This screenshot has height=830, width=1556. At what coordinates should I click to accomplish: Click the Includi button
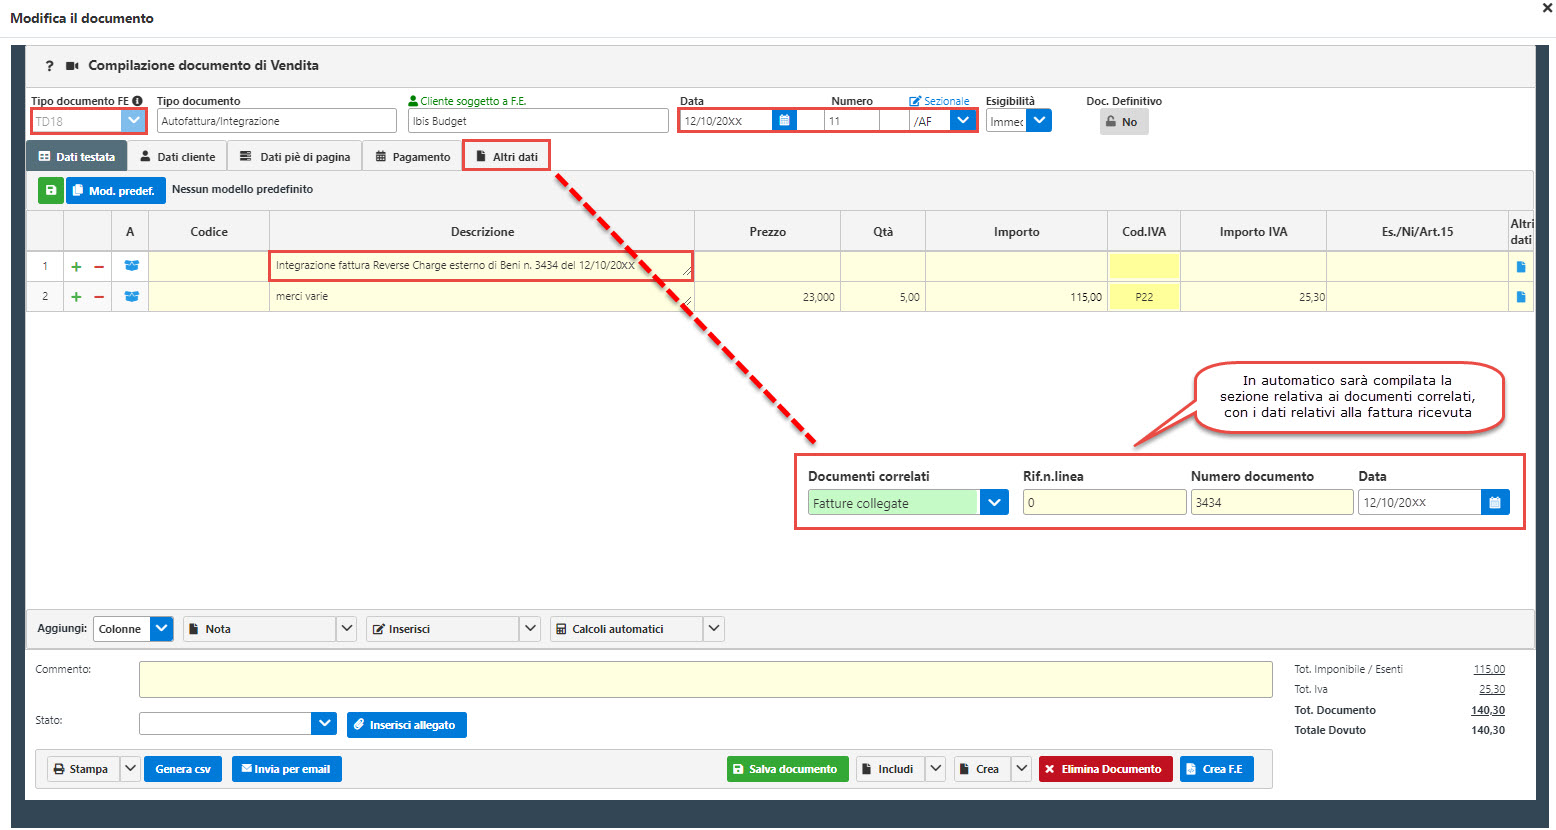pyautogui.click(x=890, y=769)
